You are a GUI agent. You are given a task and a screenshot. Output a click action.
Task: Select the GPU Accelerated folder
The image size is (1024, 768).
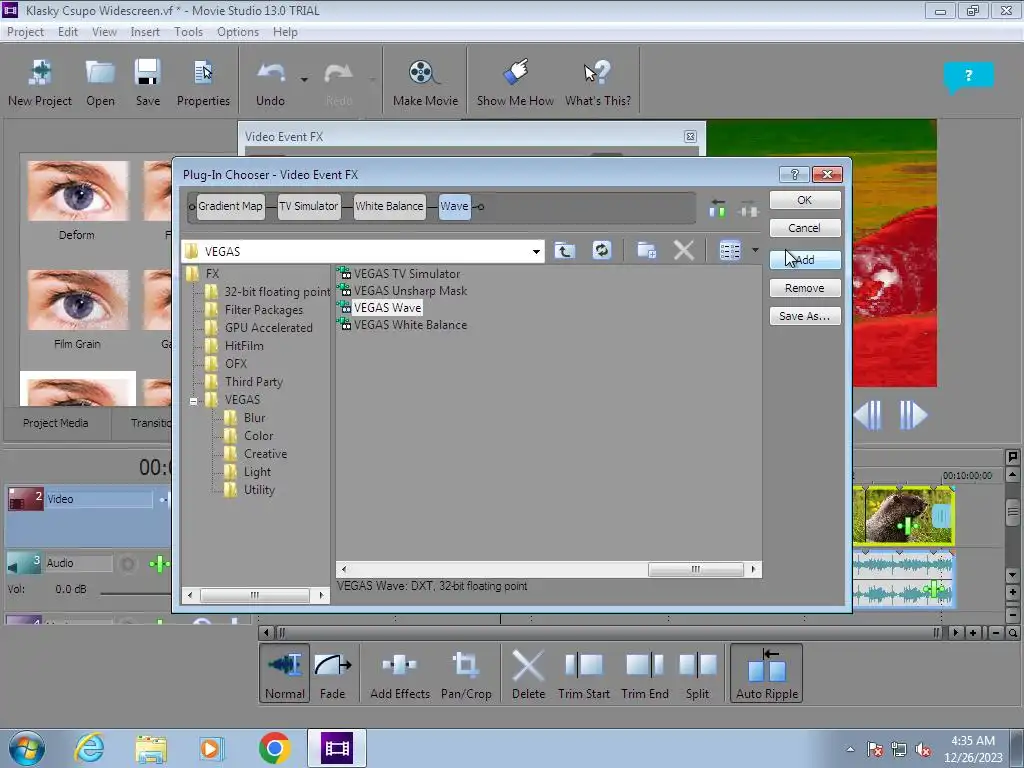coord(268,328)
